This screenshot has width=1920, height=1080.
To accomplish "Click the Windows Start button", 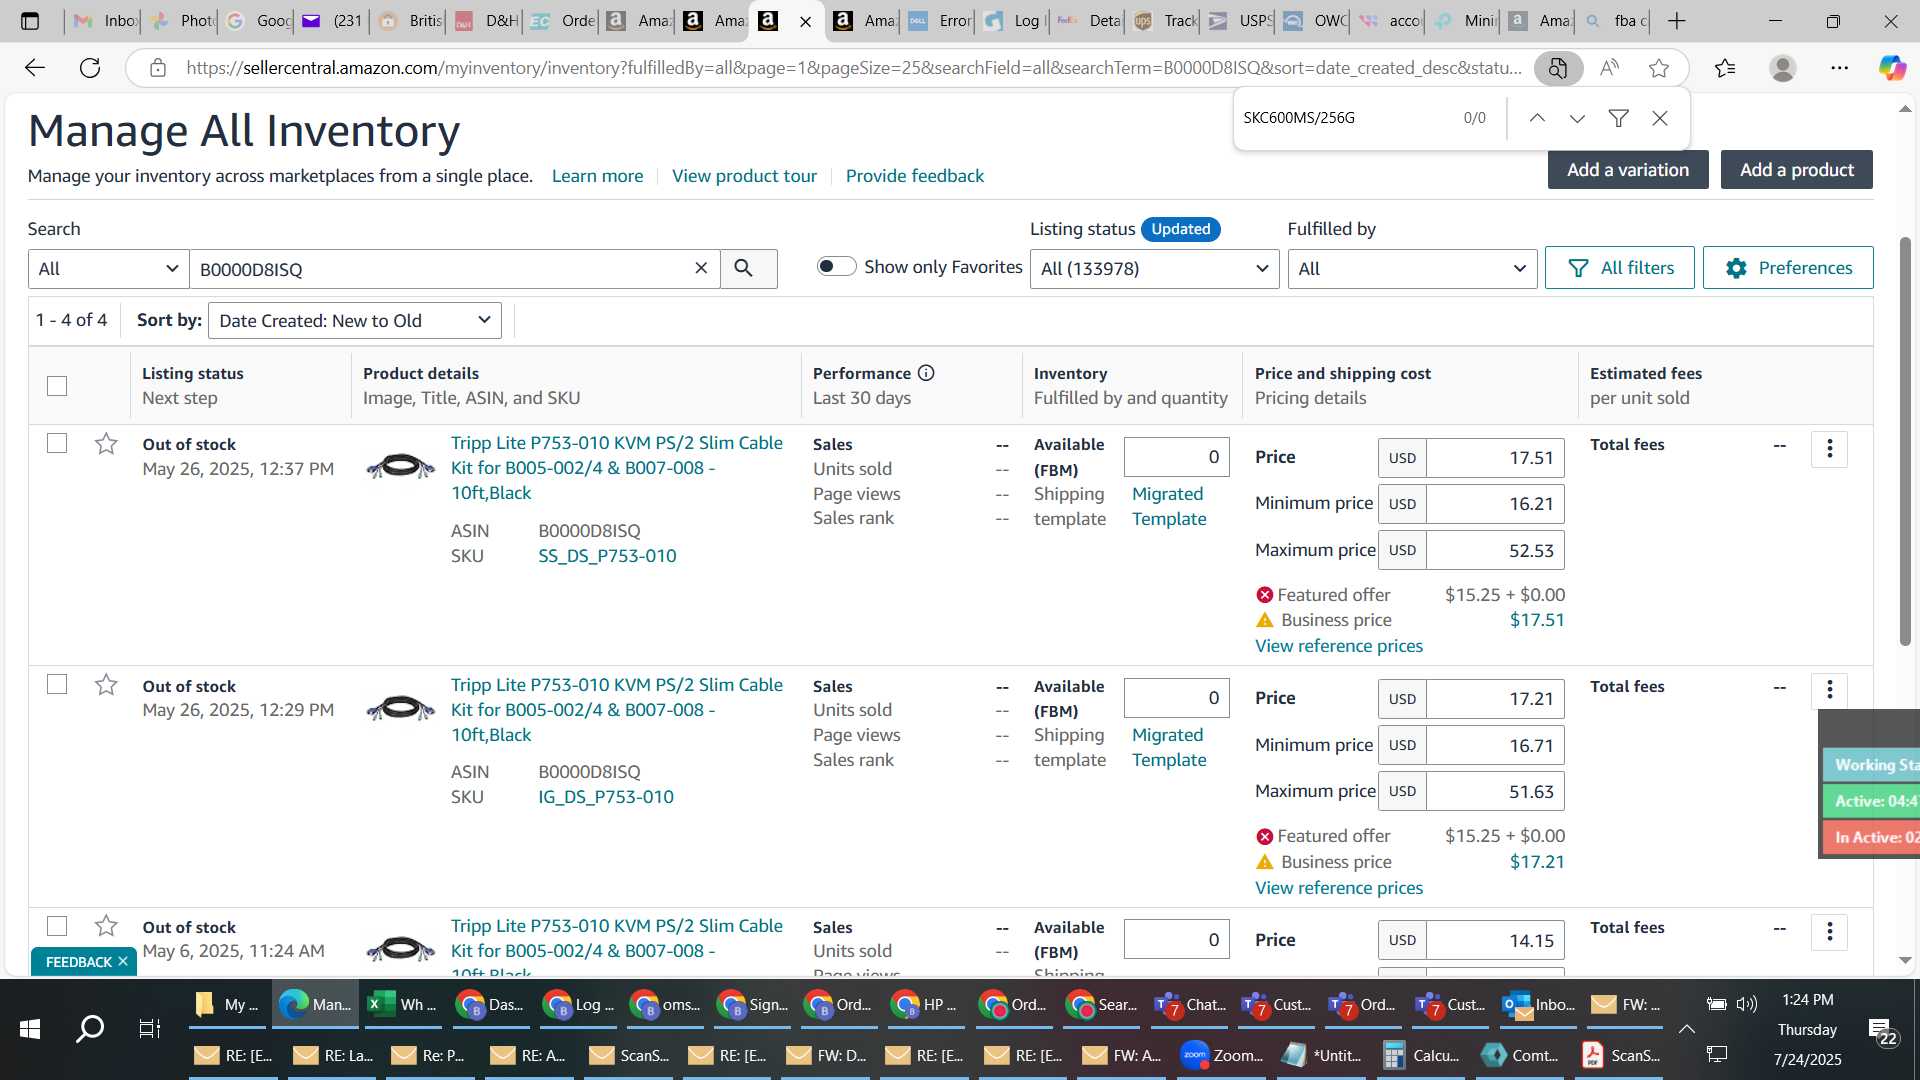I will [x=30, y=1029].
